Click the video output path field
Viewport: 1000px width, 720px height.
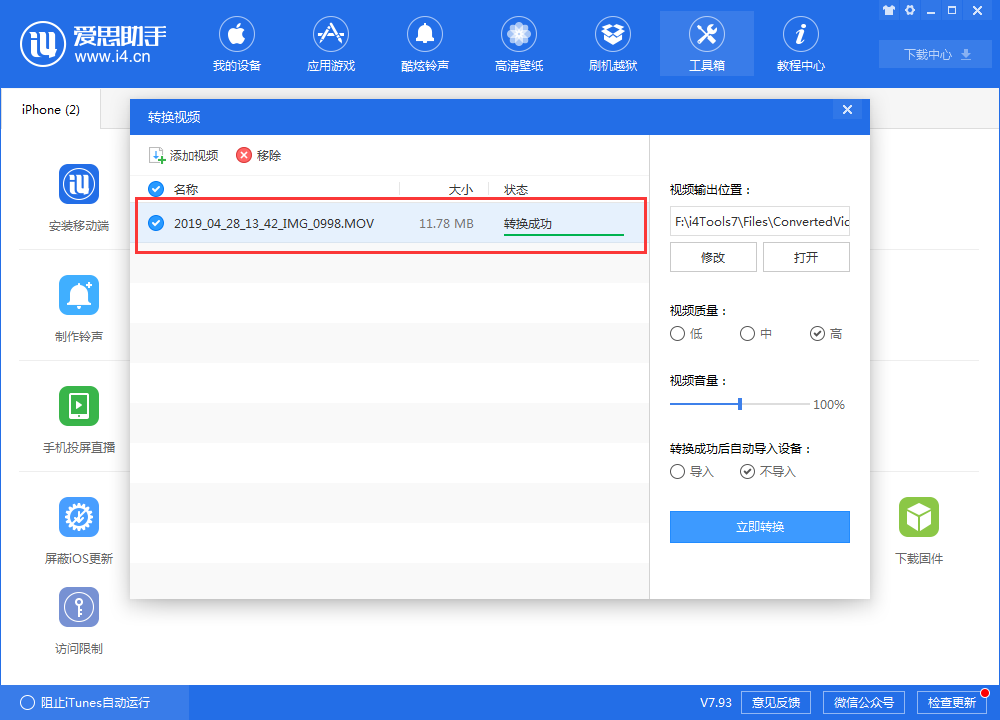pyautogui.click(x=760, y=221)
